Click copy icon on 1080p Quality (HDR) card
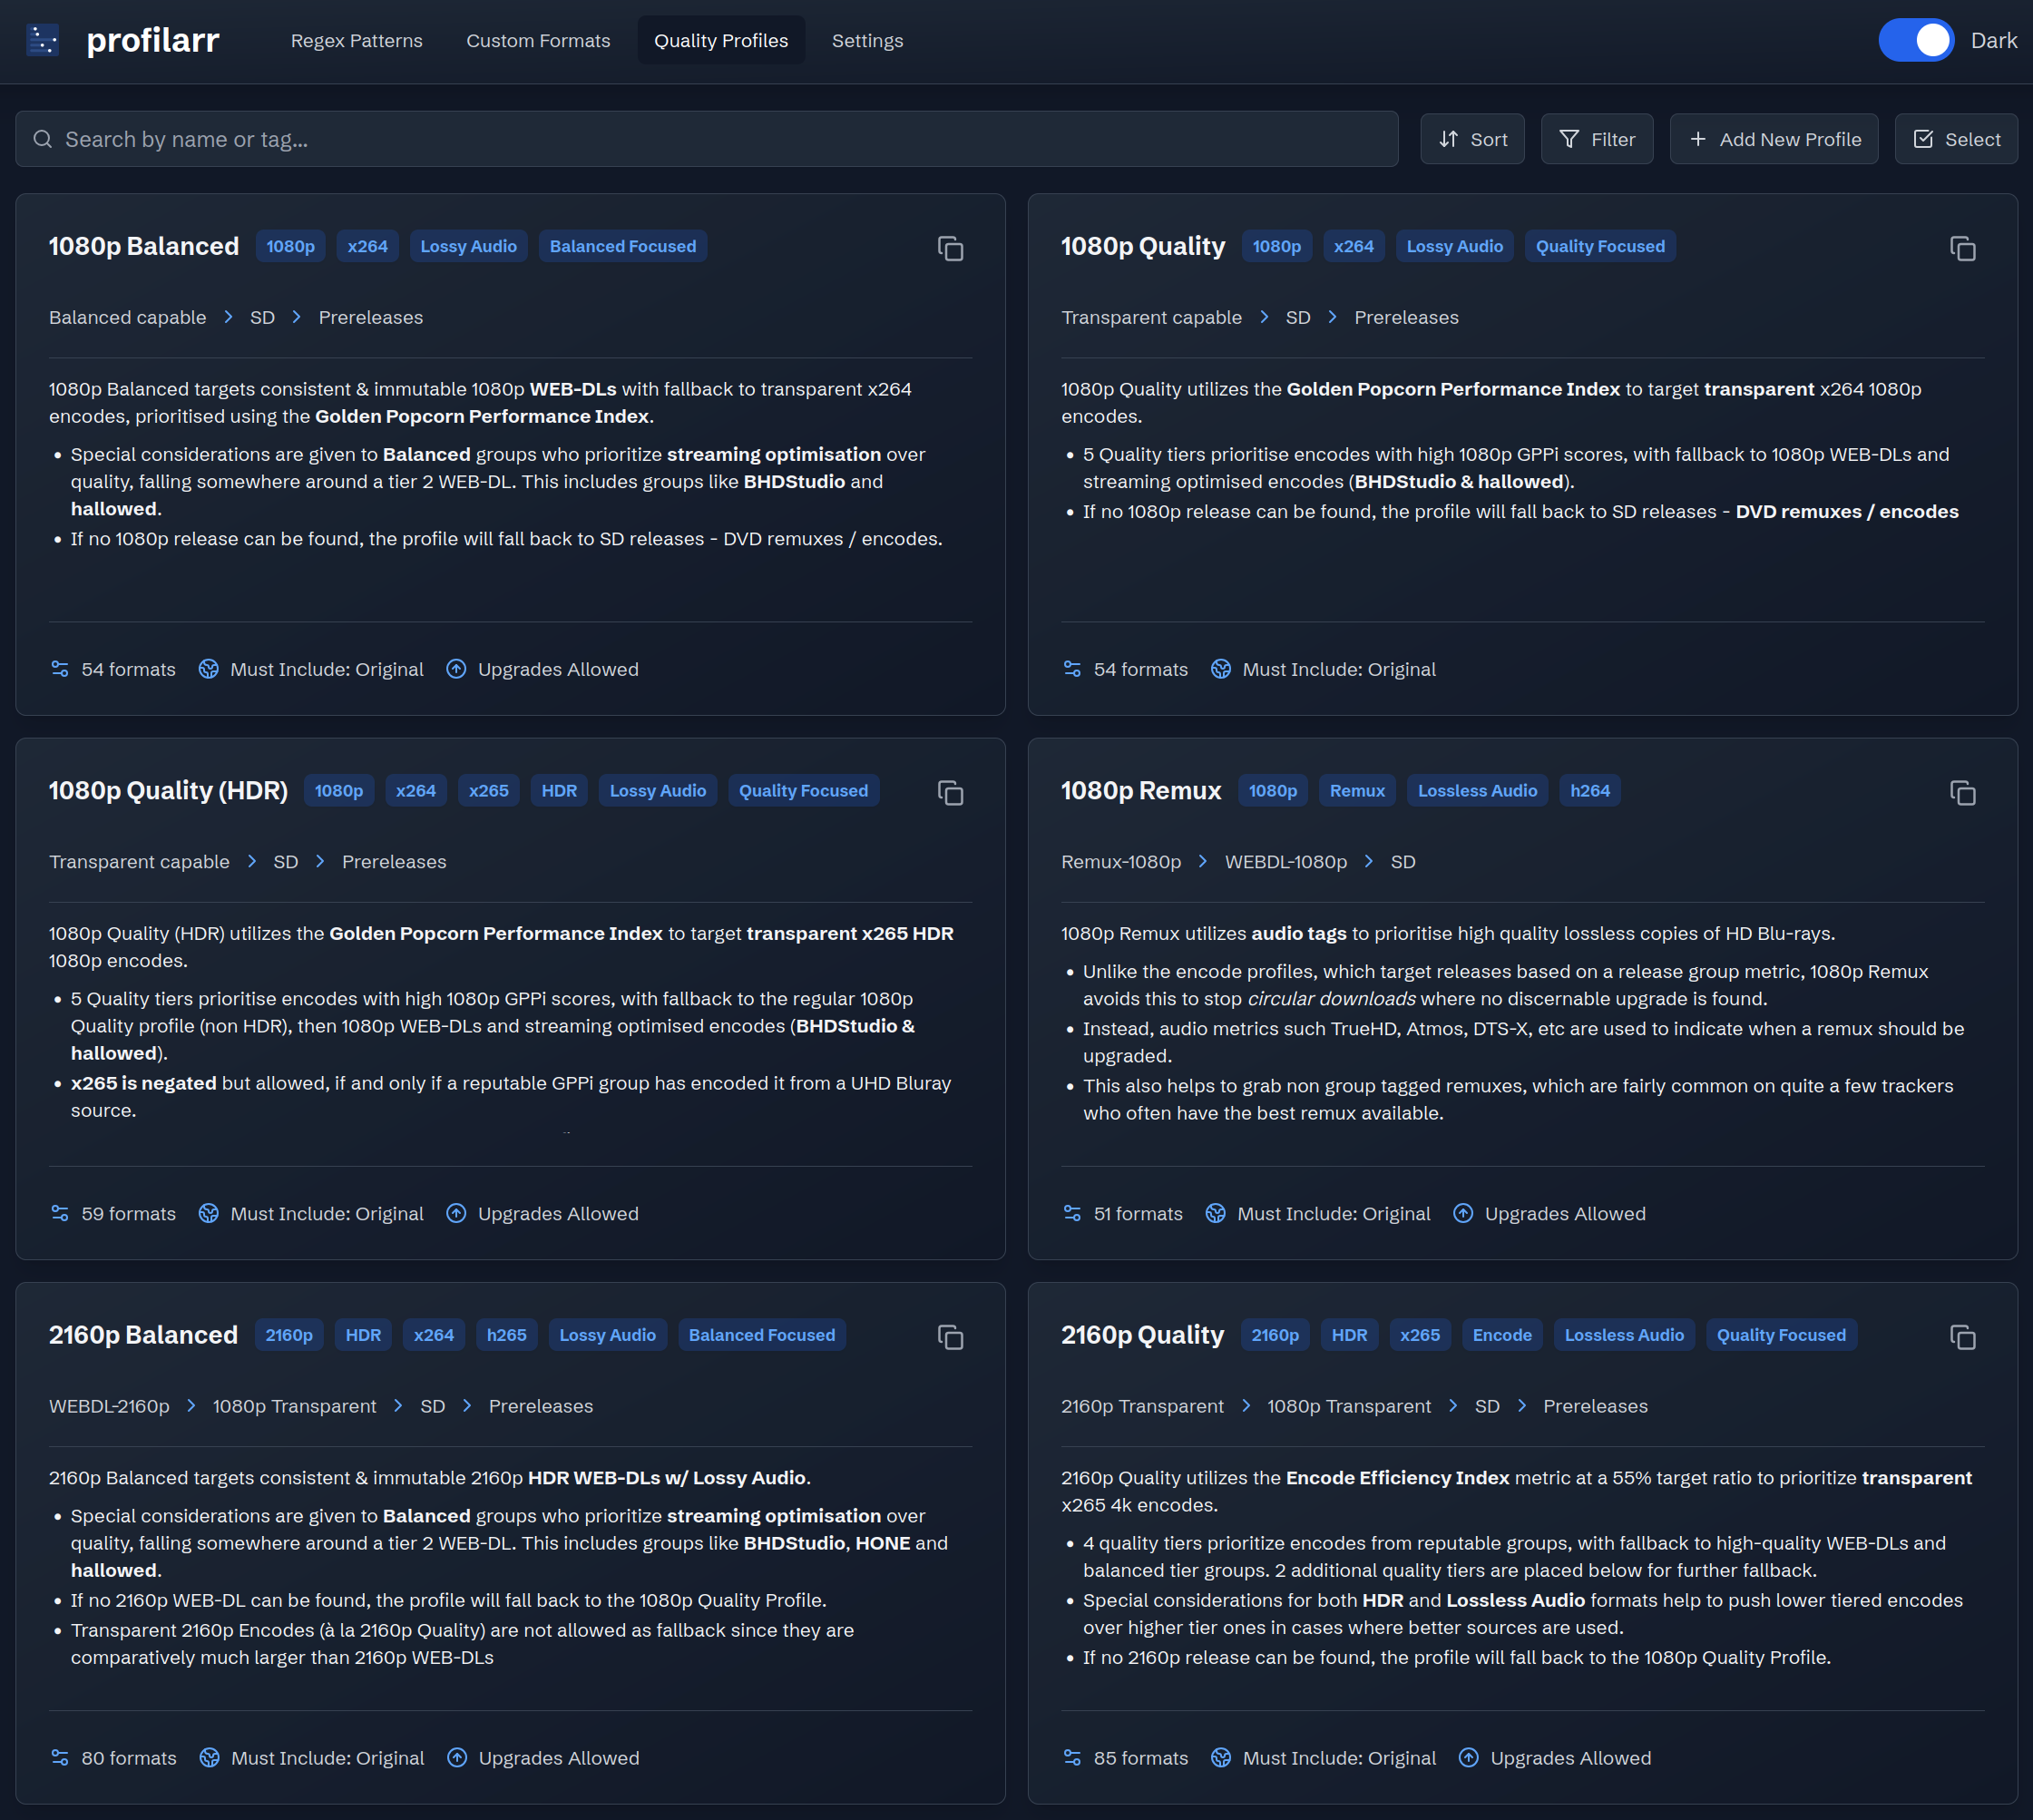Screen dimensions: 2033x1820 click(x=950, y=793)
